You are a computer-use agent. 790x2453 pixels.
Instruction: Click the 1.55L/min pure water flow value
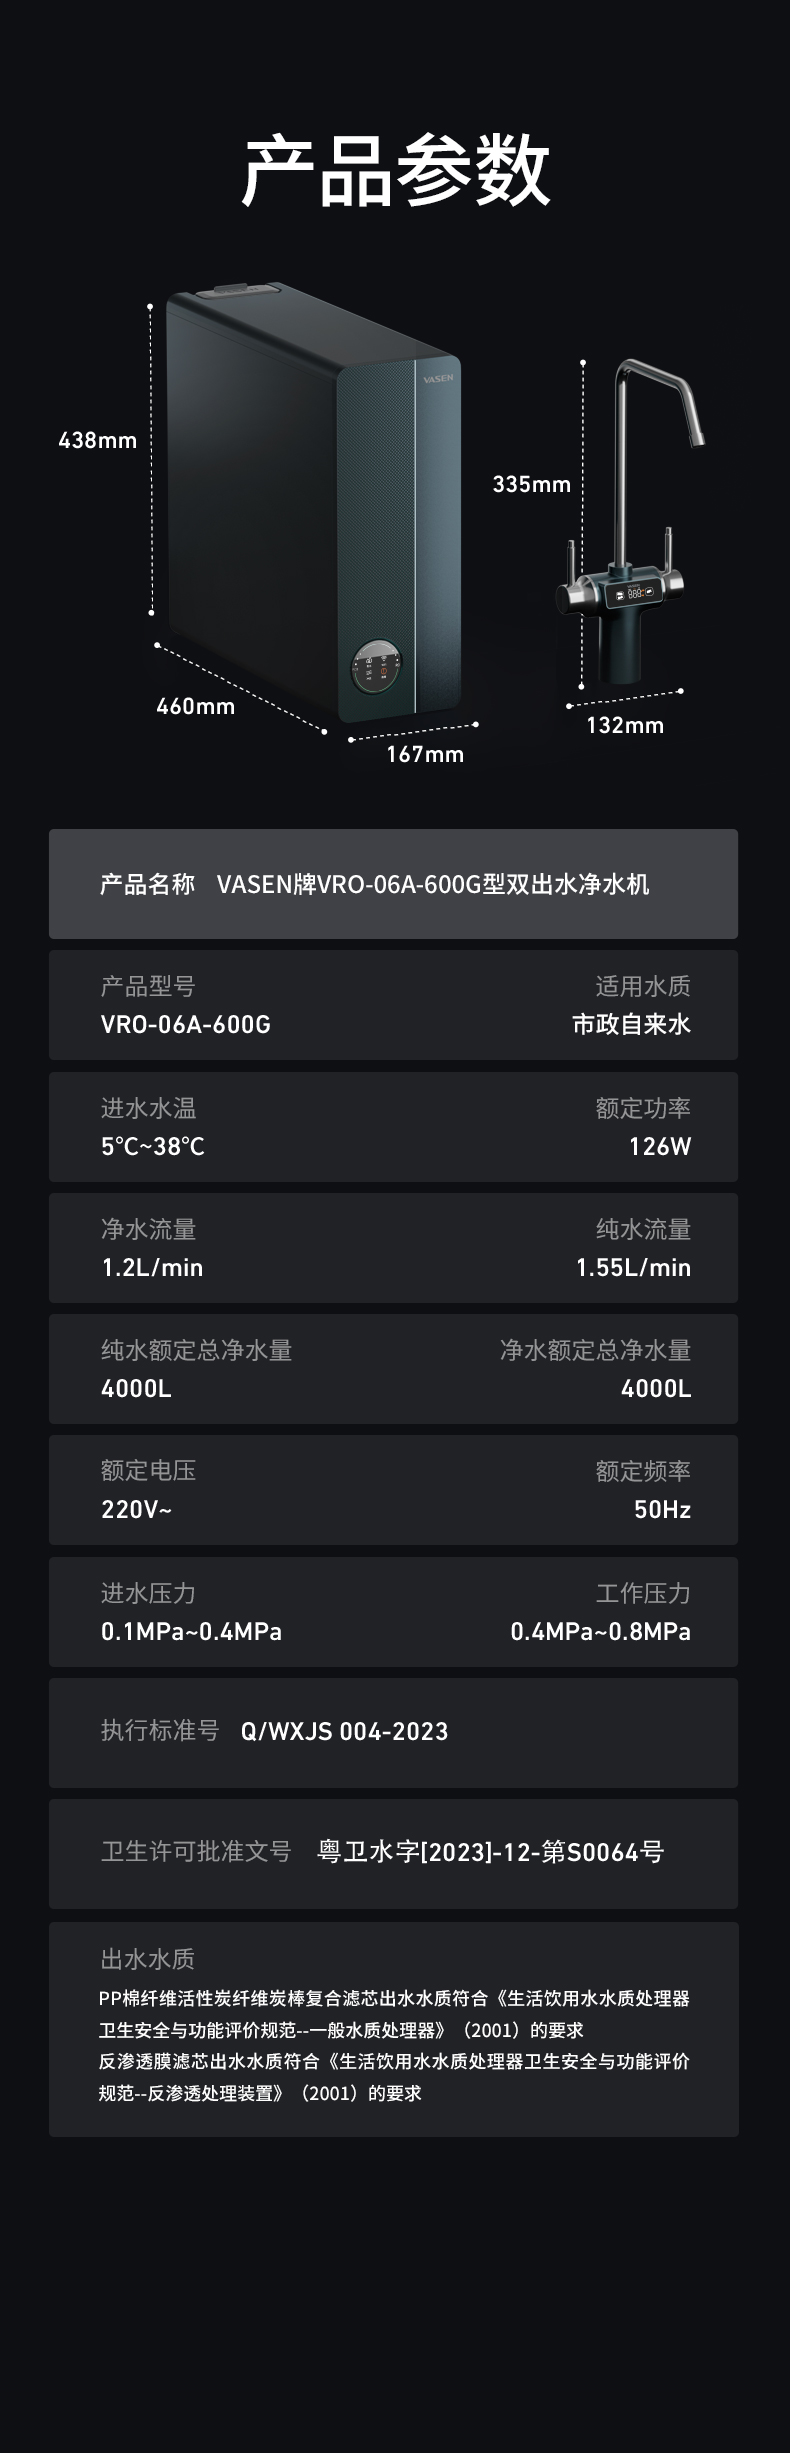[633, 1267]
